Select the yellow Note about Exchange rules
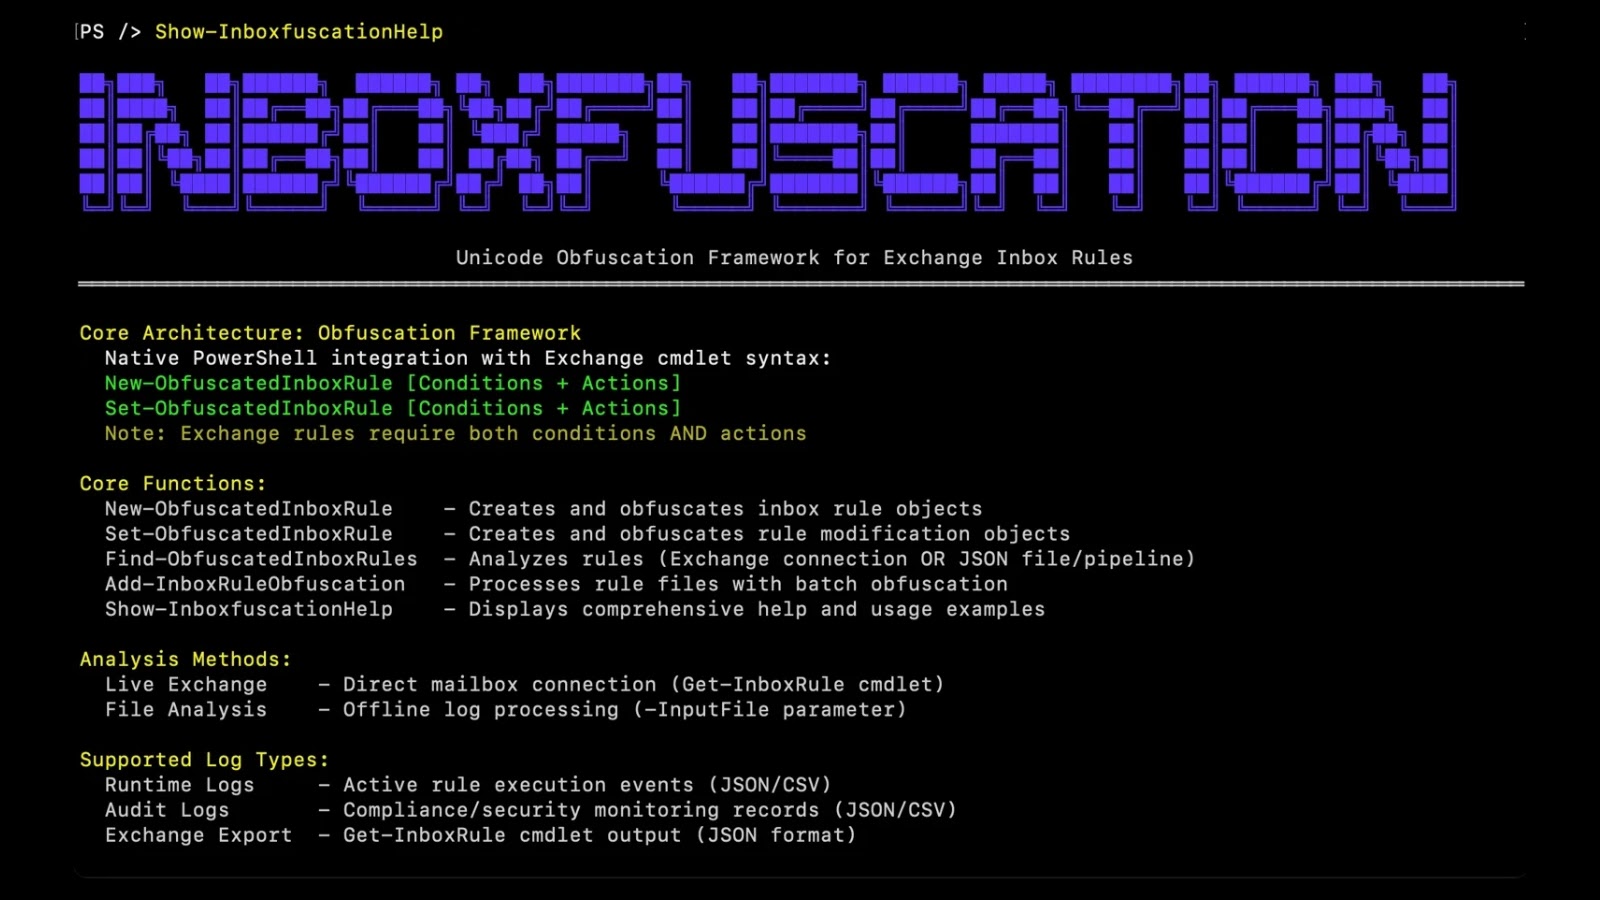The width and height of the screenshot is (1600, 900). (x=454, y=433)
